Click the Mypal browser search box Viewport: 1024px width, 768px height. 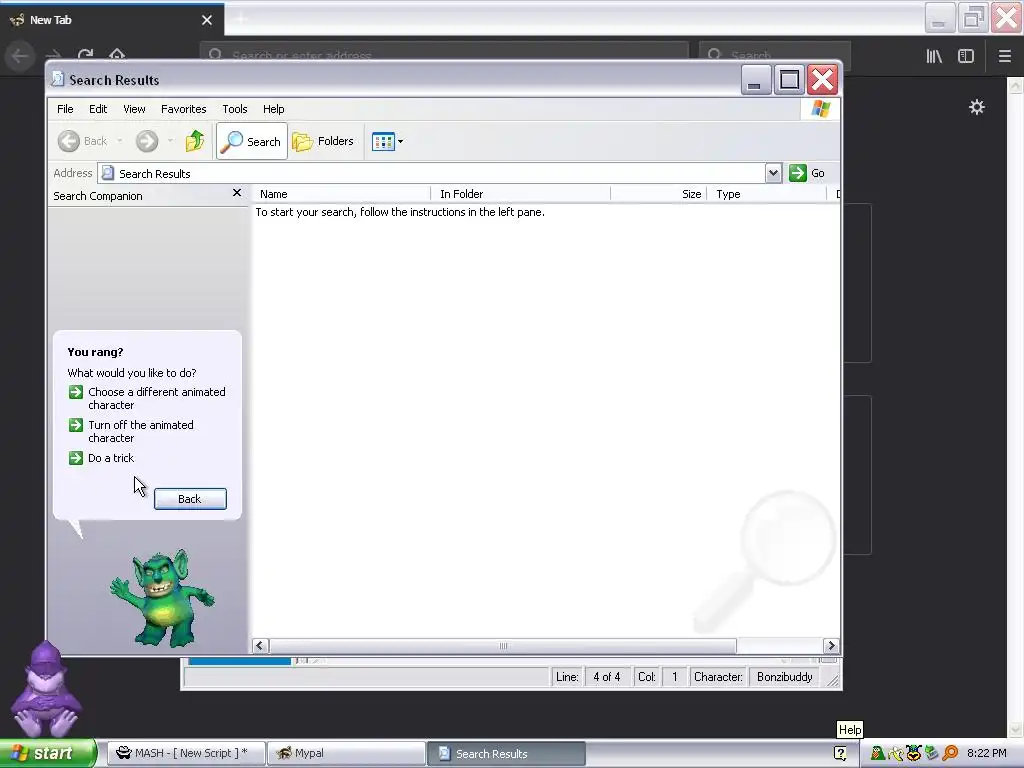[775, 55]
